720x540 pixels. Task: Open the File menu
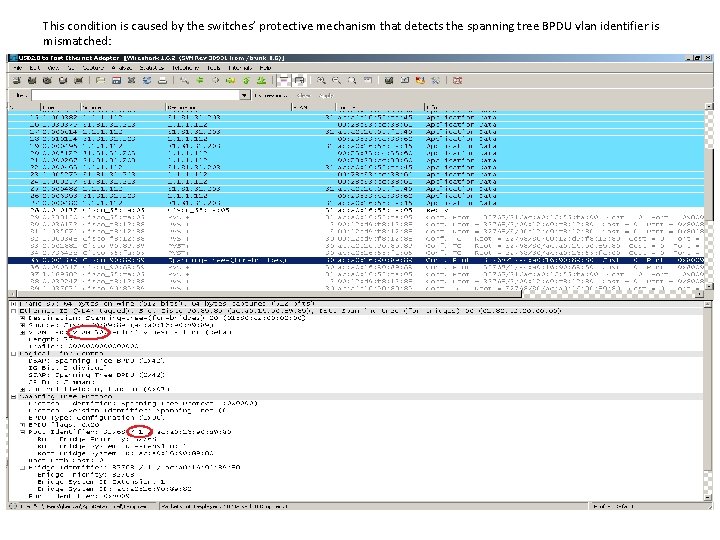click(17, 68)
